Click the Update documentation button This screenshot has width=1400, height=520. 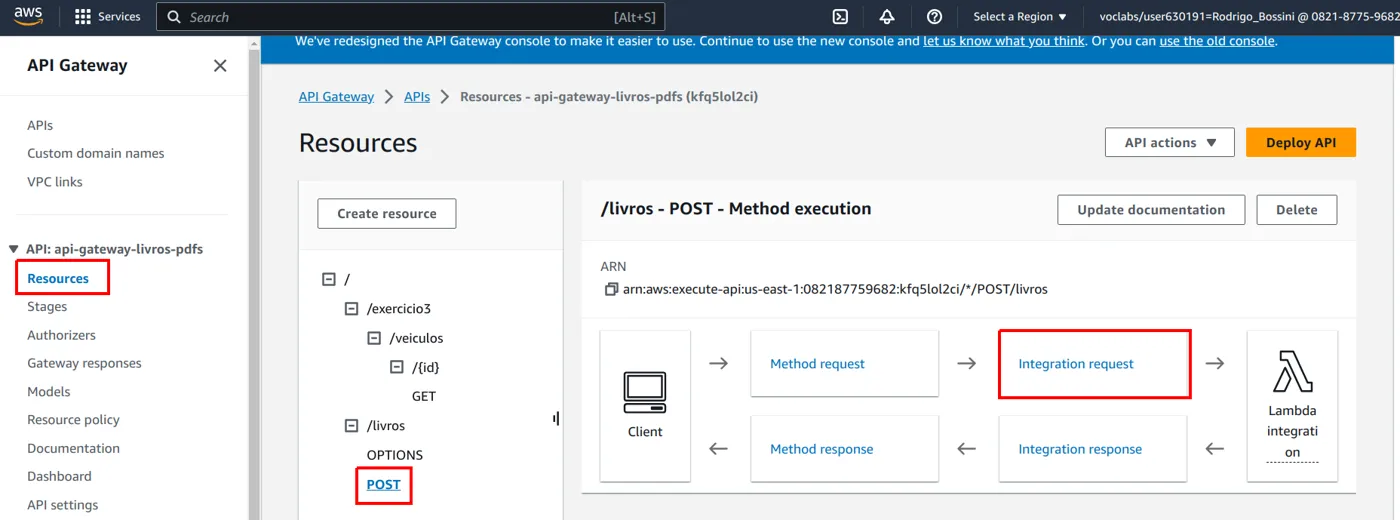tap(1151, 210)
